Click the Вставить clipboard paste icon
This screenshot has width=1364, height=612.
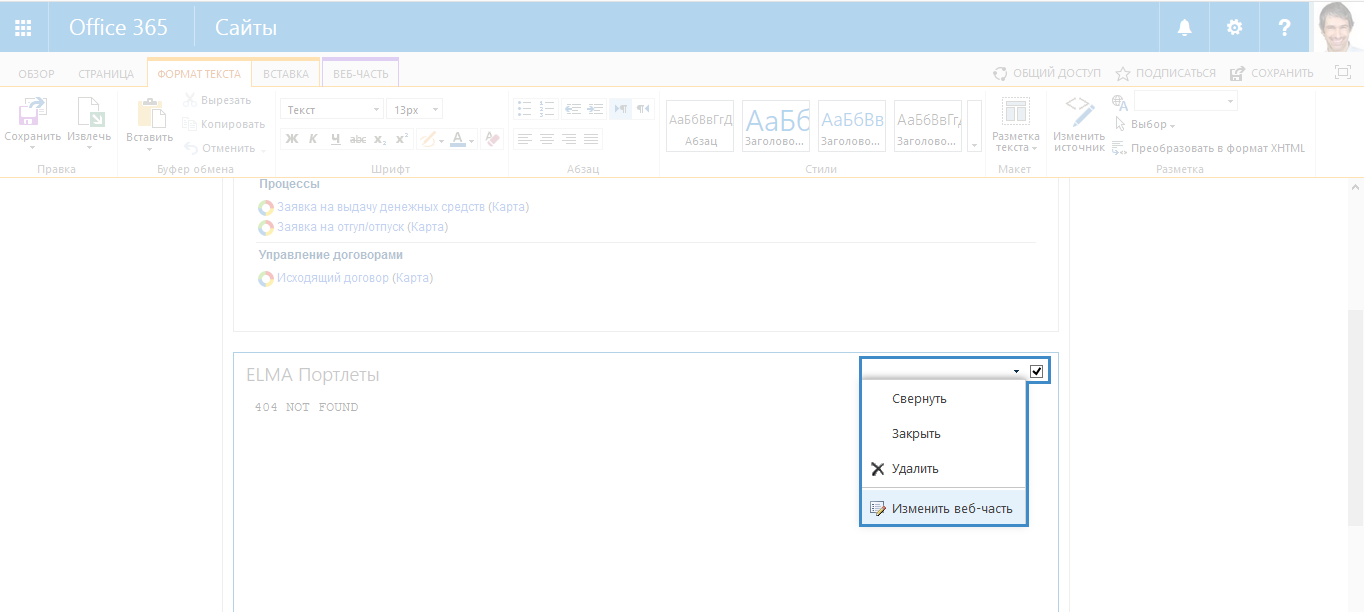[x=150, y=112]
